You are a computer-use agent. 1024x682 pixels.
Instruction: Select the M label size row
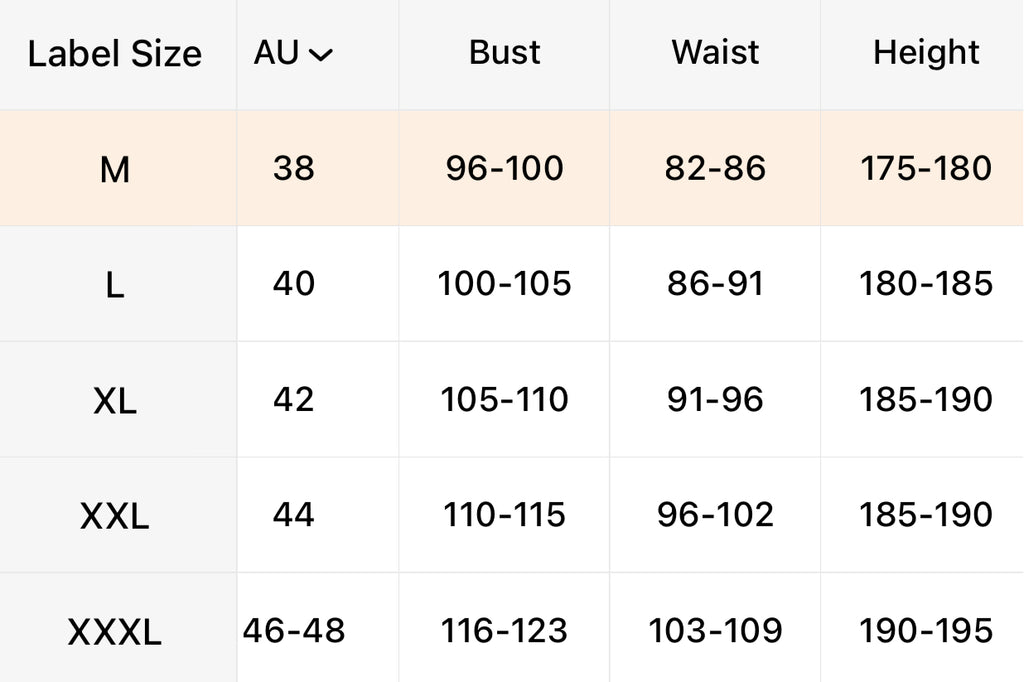(x=115, y=170)
